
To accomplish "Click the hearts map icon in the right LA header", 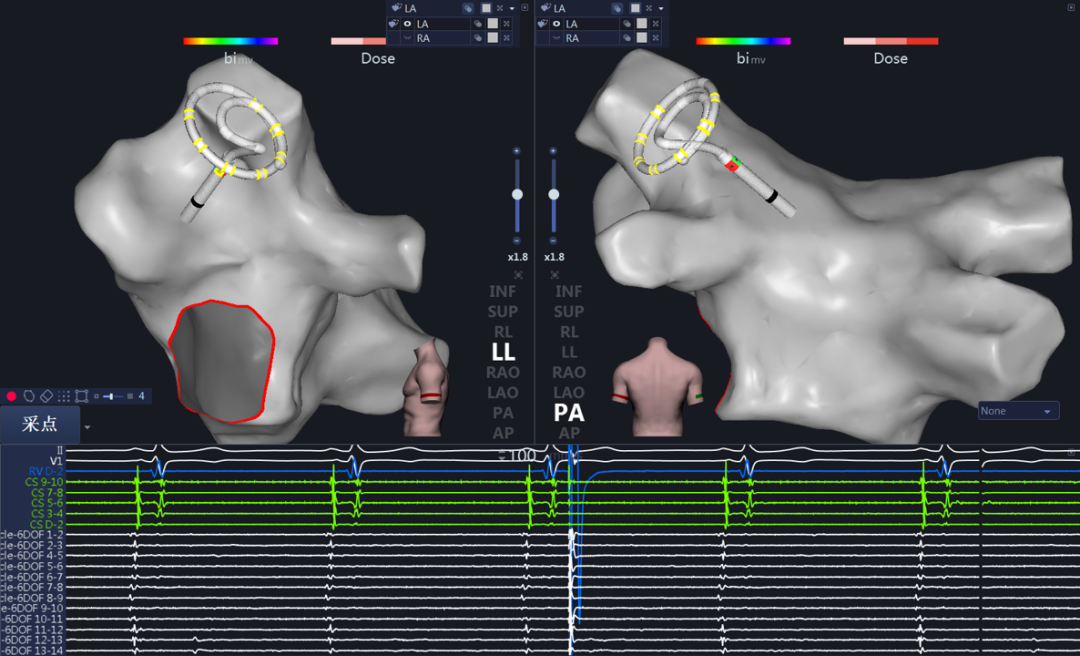I will coord(546,8).
